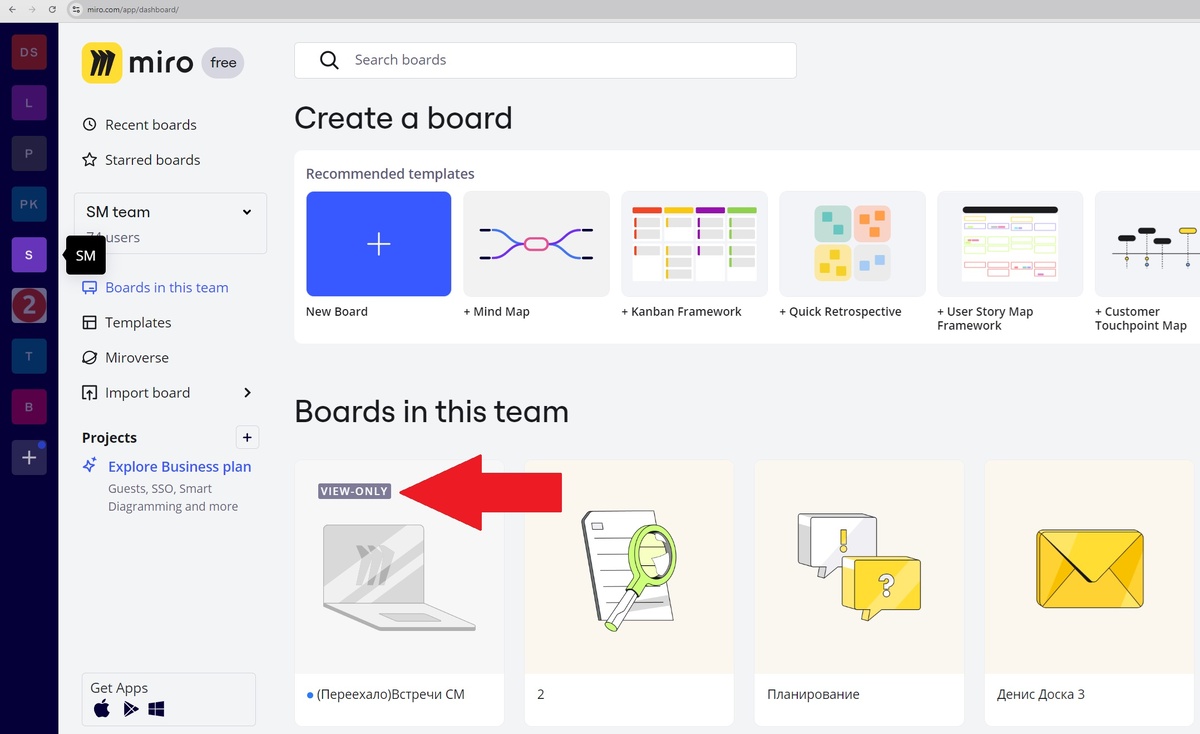Focus the Search boards field
1200x734 pixels.
545,60
